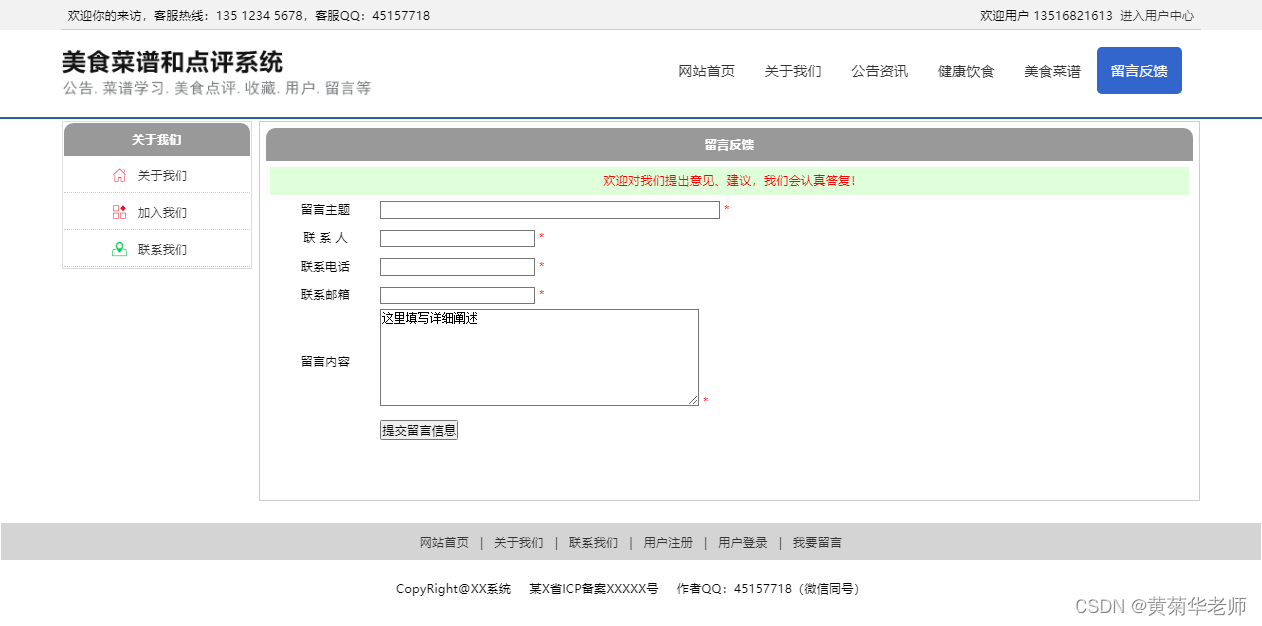Click the 留言主题 field label
Viewport: 1262px width, 626px height.
pos(325,210)
